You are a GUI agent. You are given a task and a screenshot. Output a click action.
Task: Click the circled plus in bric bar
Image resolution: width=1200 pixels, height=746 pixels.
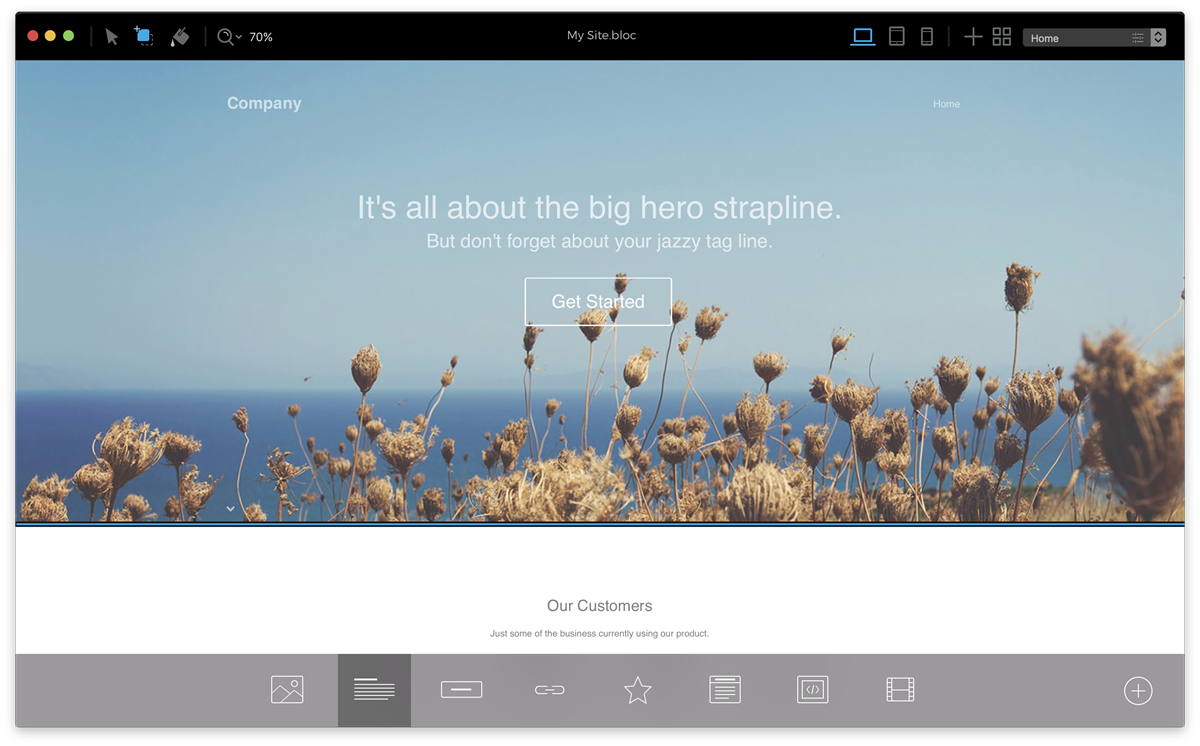1138,691
